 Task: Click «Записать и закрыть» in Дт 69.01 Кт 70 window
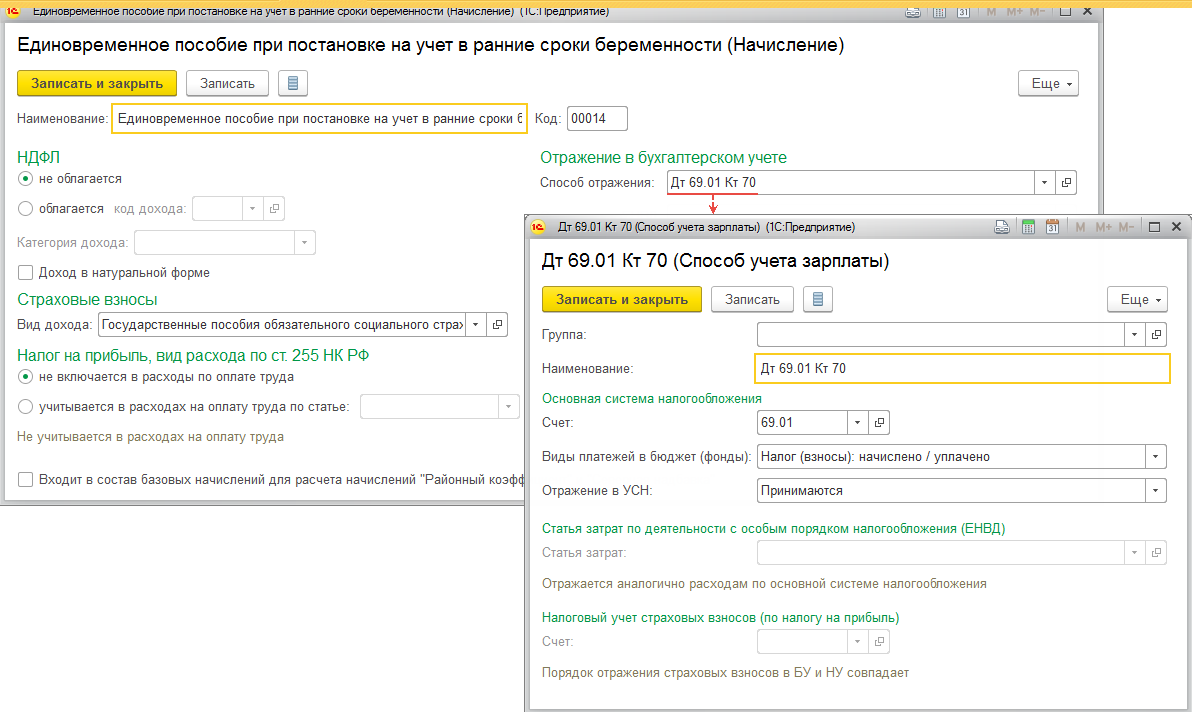(x=622, y=299)
